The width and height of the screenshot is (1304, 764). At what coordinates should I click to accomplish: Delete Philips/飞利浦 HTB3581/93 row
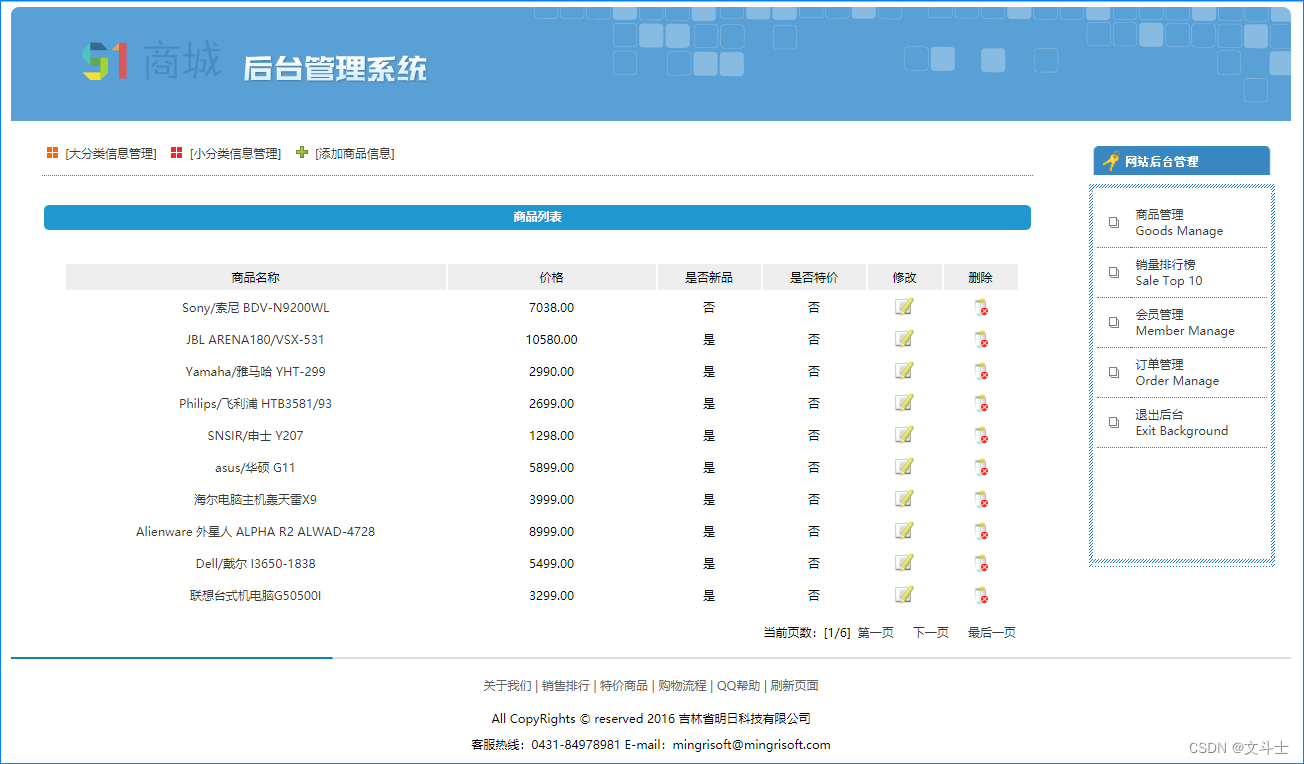(x=981, y=404)
